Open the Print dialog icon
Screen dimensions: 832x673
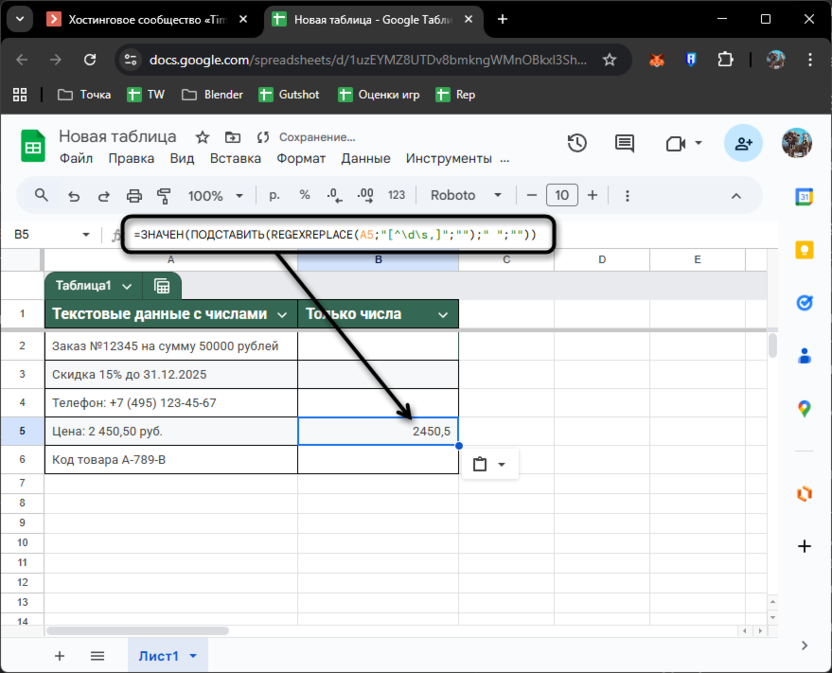[x=134, y=196]
